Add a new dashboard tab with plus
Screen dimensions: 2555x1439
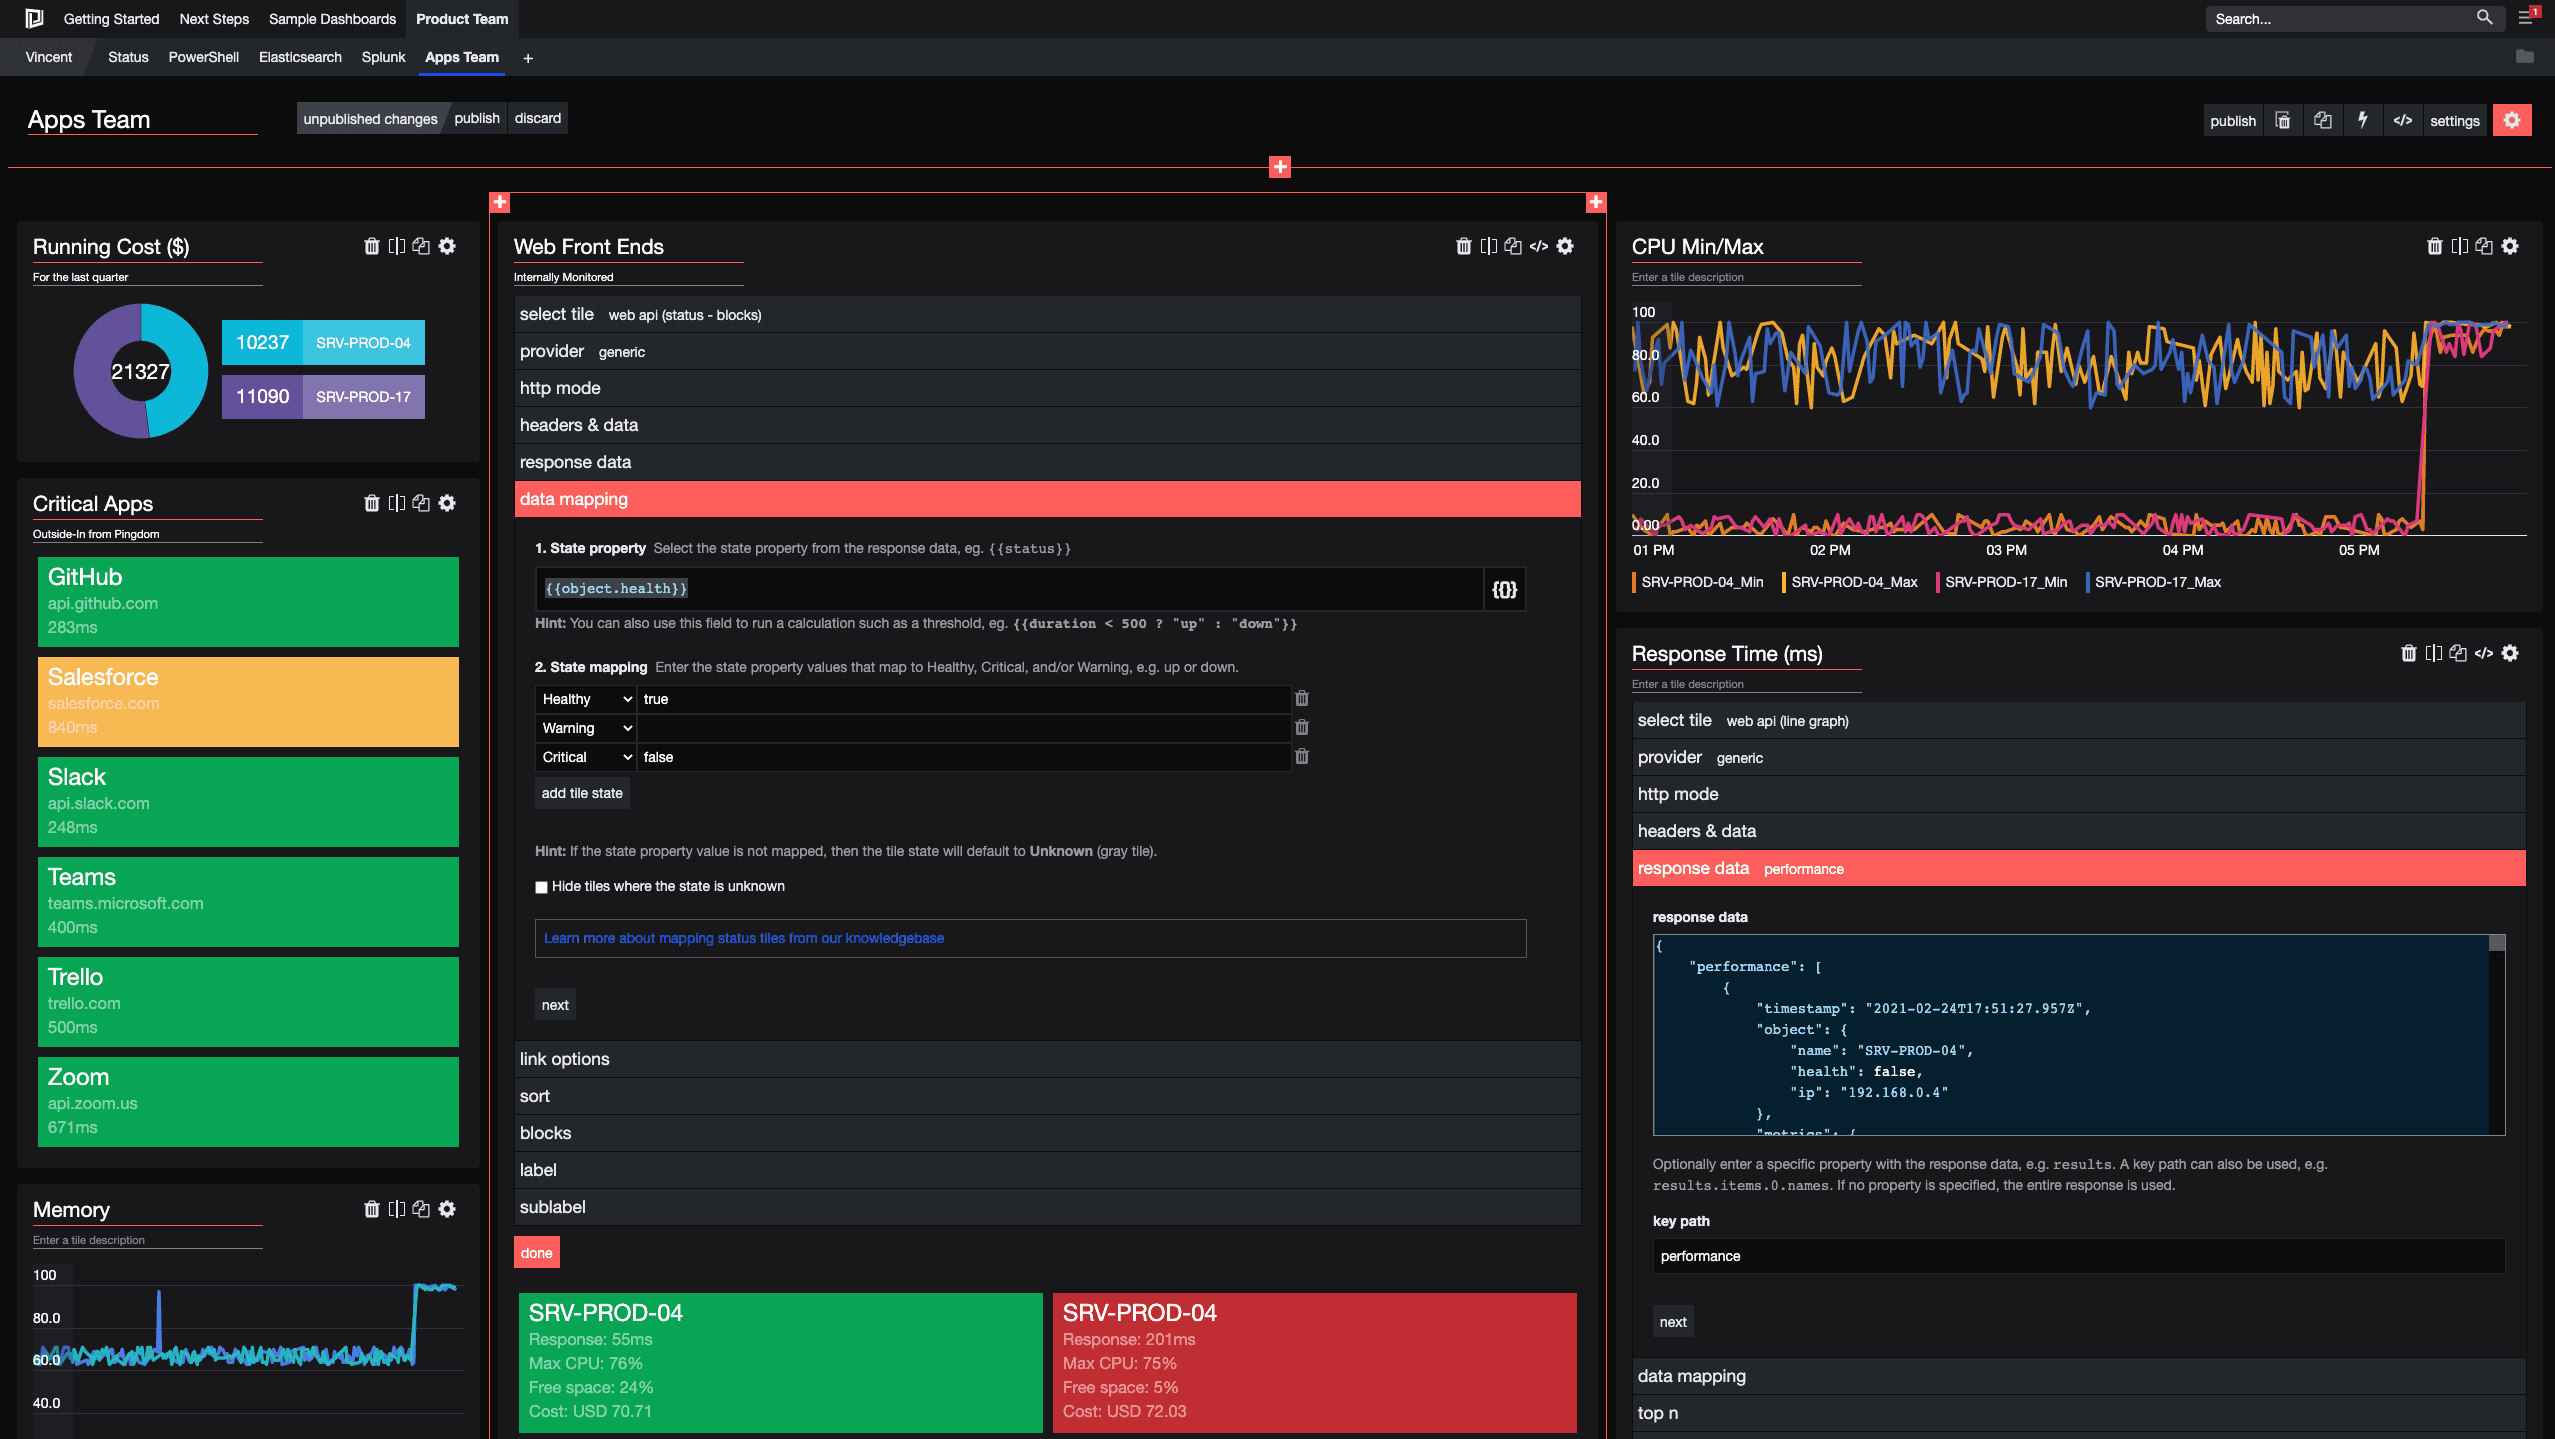click(x=528, y=58)
